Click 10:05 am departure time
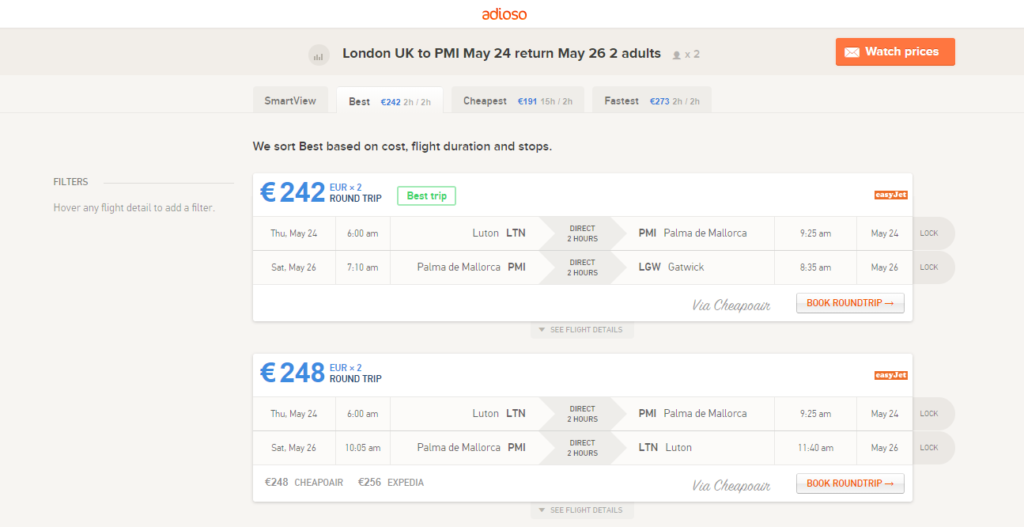This screenshot has height=527, width=1024. pyautogui.click(x=363, y=448)
